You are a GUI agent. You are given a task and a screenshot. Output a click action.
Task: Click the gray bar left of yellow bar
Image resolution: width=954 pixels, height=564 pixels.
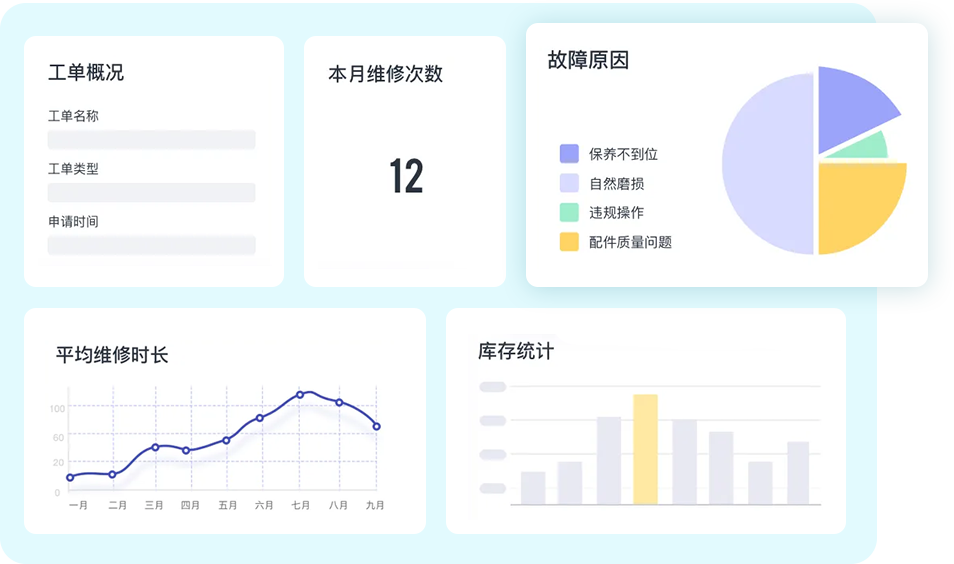[x=609, y=461]
